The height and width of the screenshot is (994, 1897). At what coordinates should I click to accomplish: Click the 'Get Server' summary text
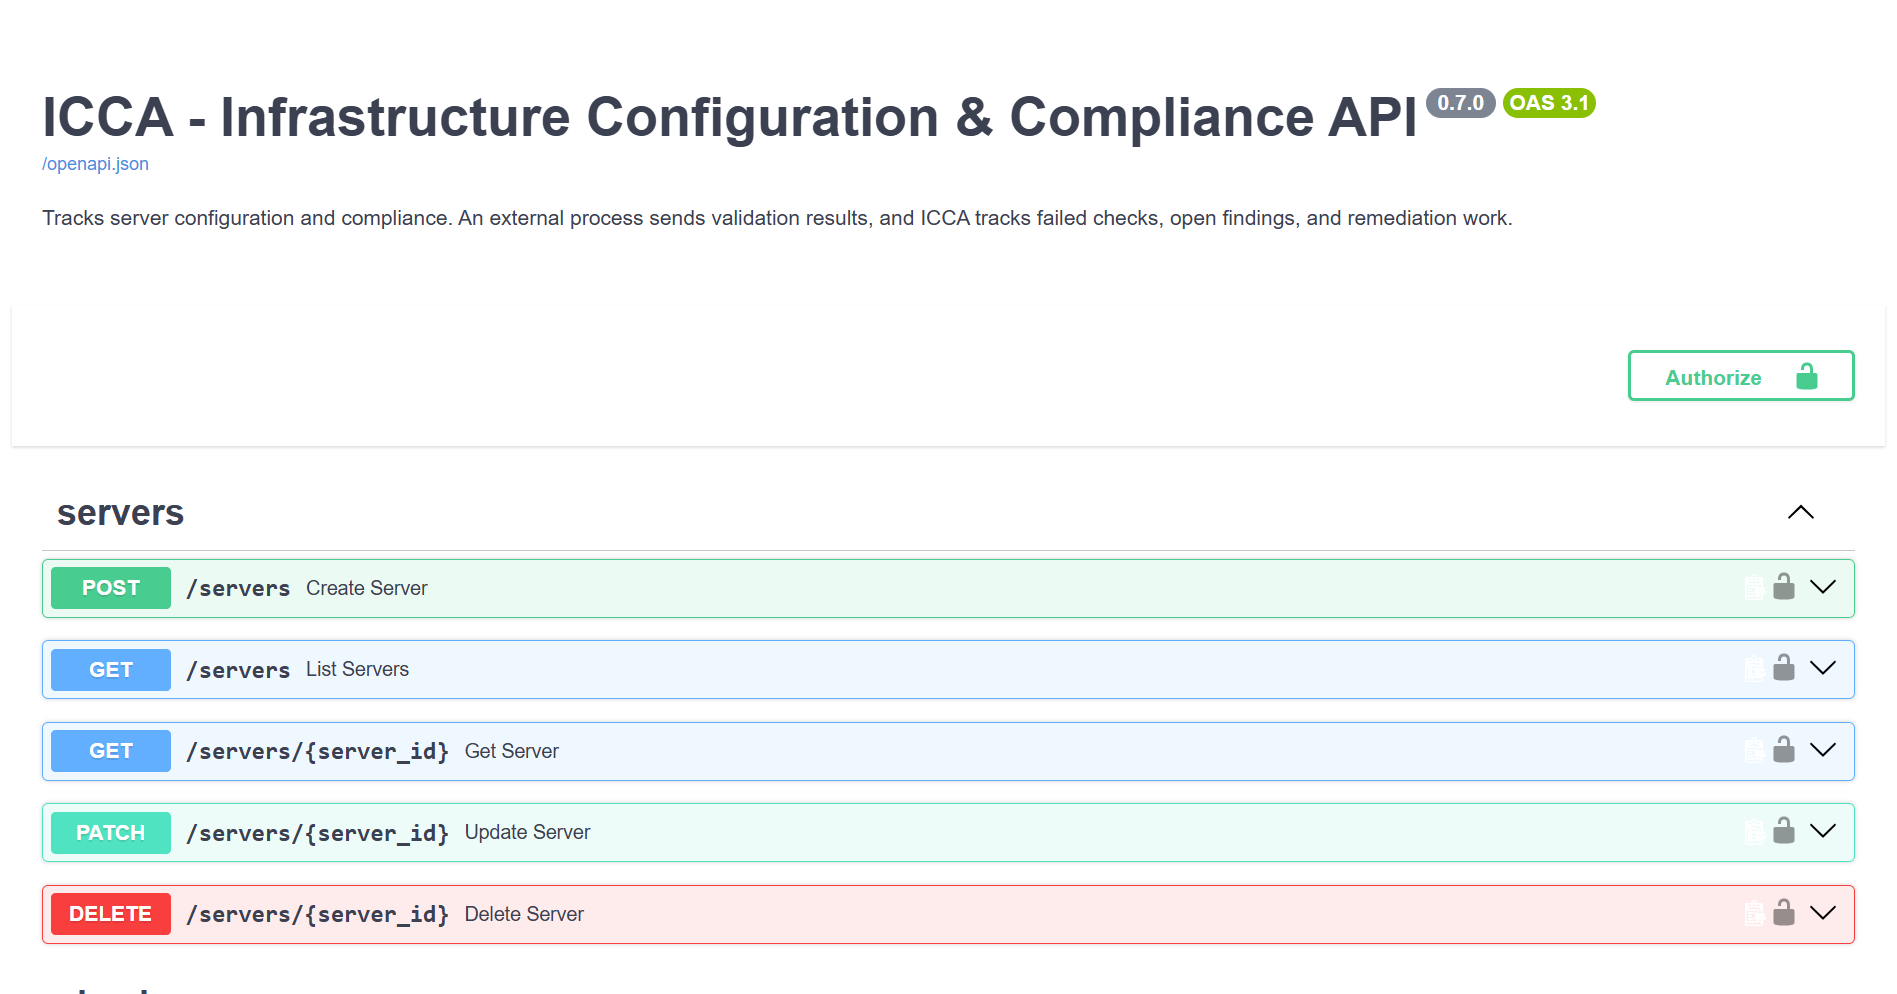(x=512, y=751)
